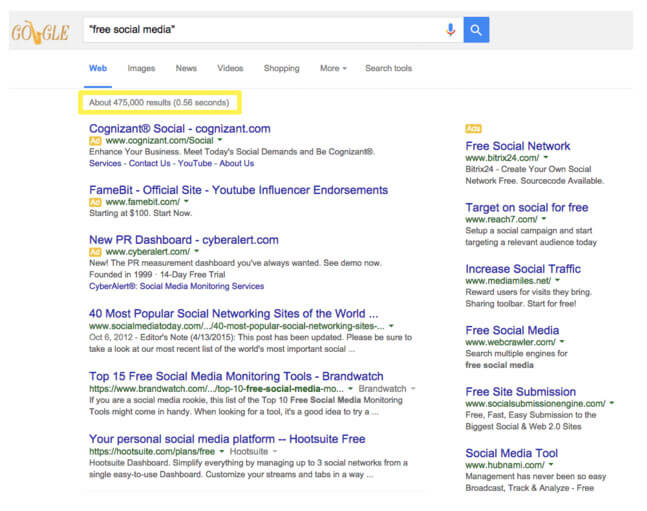The width and height of the screenshot is (647, 511).
Task: Open the Free Social Network sidebar ad
Action: click(x=518, y=146)
